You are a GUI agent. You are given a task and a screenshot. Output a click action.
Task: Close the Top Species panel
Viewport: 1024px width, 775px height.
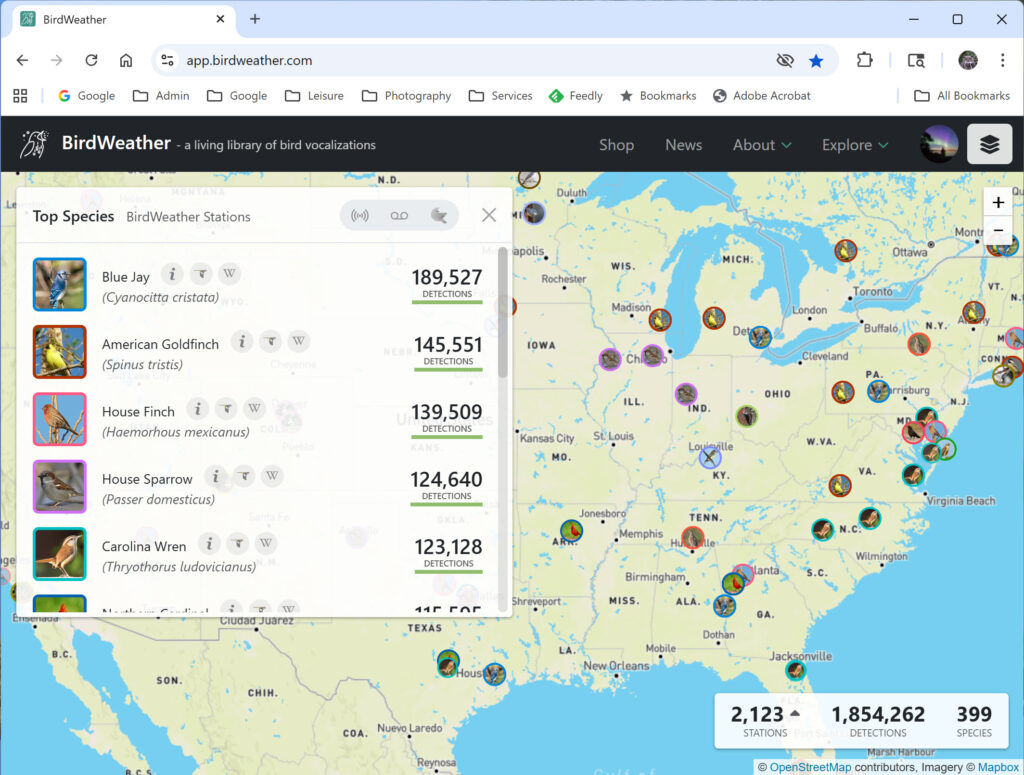click(489, 215)
